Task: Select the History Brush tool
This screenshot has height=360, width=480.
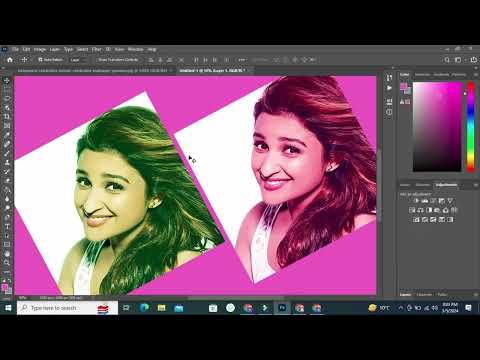Action: tap(7, 171)
